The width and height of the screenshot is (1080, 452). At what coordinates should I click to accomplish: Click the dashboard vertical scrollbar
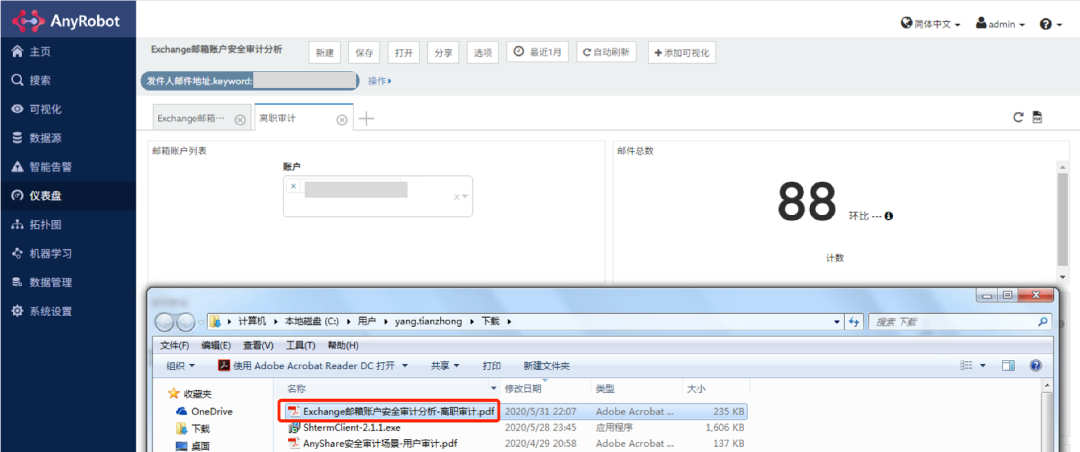click(x=1063, y=220)
